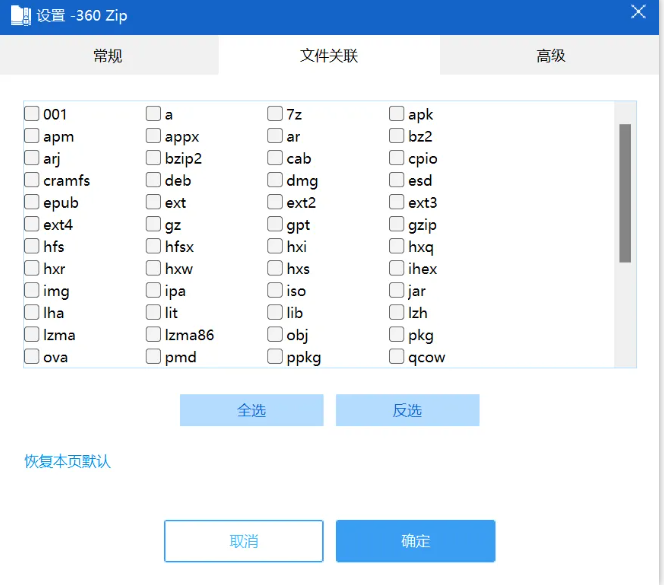This screenshot has height=585, width=664.
Task: Select the ext checkbox
Action: [x=153, y=202]
